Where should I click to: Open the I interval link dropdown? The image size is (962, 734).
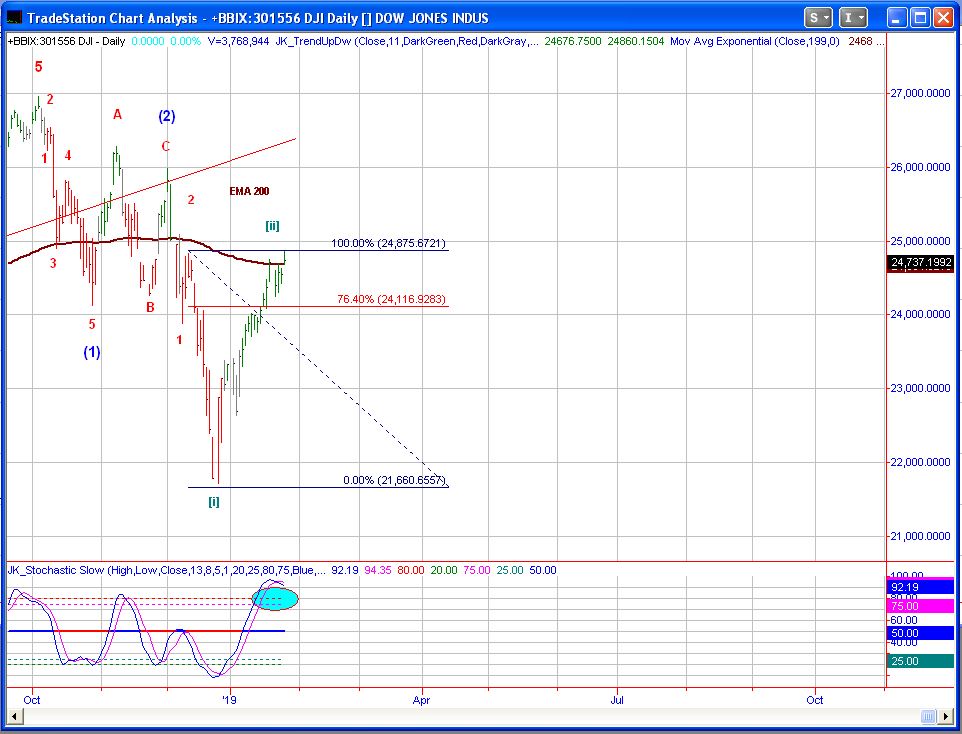pos(853,18)
